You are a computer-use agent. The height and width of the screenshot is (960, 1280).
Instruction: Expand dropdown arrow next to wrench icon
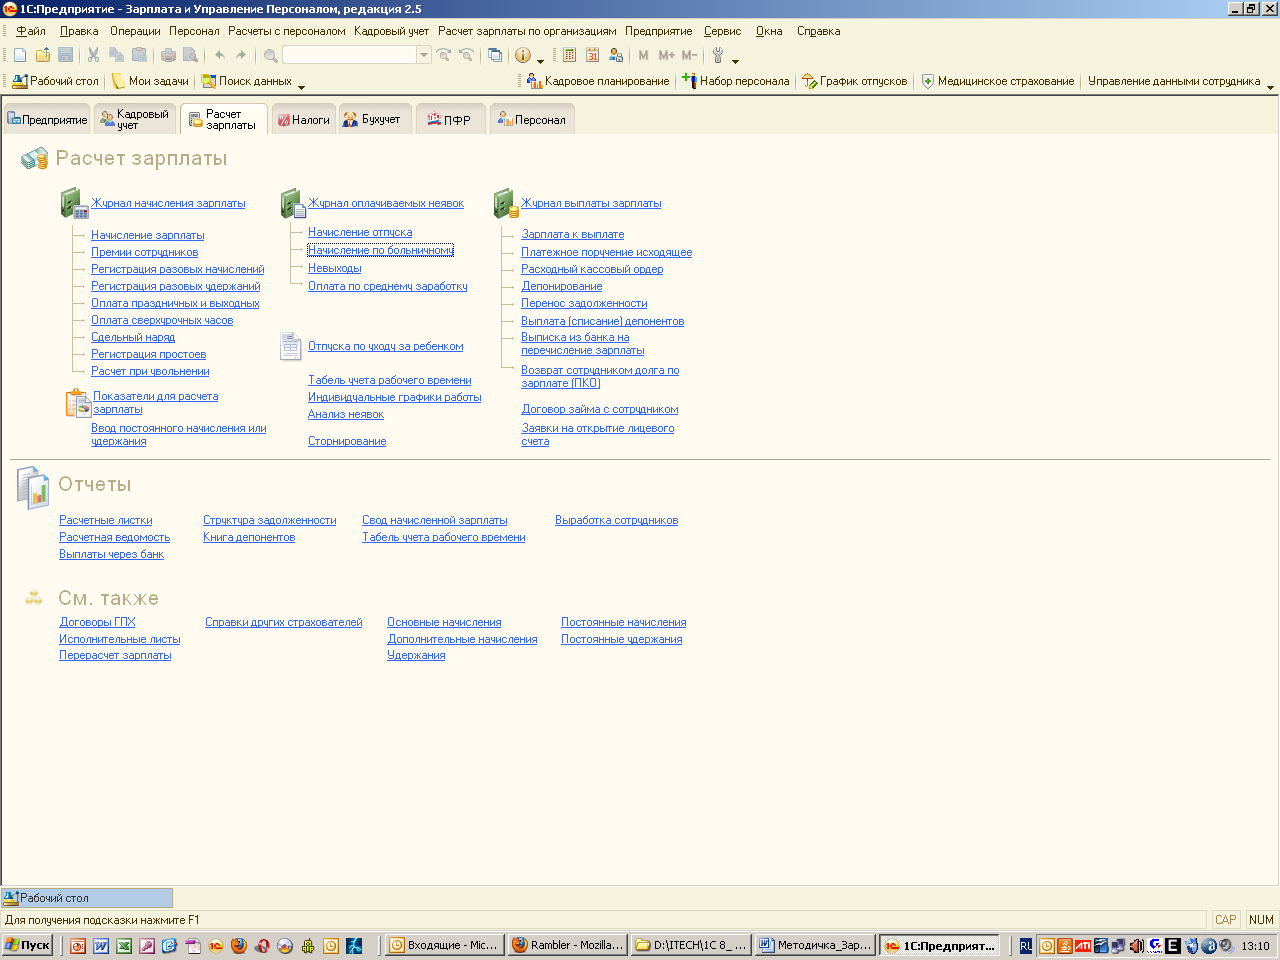click(x=735, y=59)
